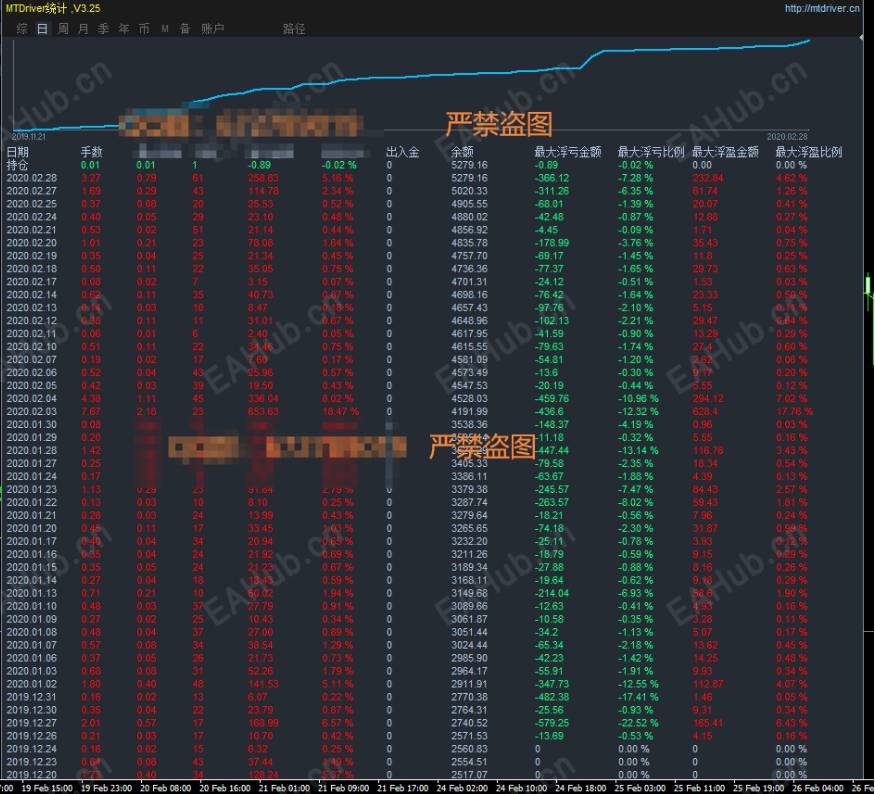Image resolution: width=875 pixels, height=794 pixels.
Task: Click loss ratio -22.52 %
Action: pyautogui.click(x=638, y=723)
